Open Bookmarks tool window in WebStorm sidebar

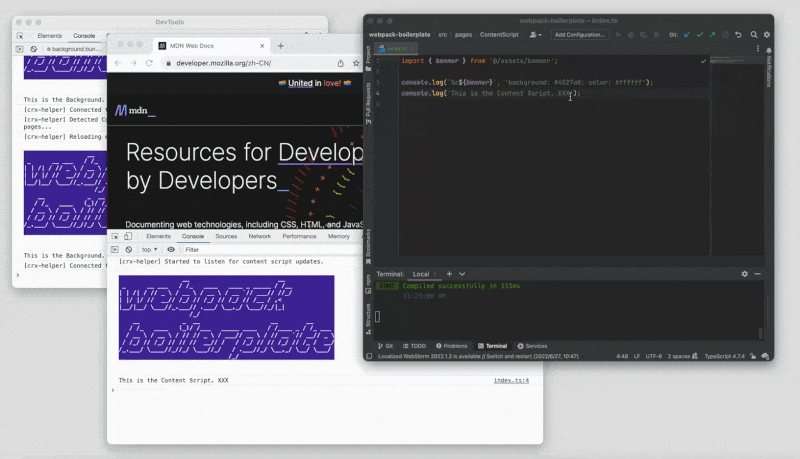point(368,246)
